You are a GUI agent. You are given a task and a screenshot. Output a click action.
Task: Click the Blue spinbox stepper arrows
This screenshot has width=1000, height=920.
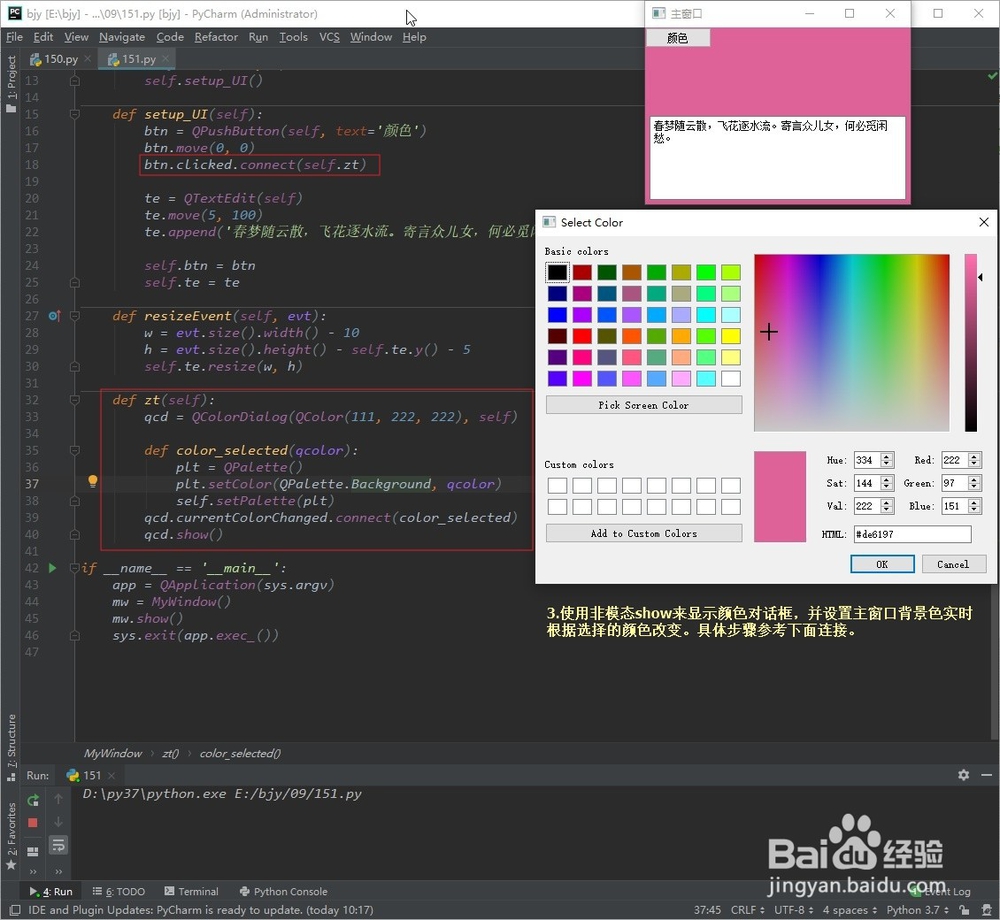(x=974, y=506)
